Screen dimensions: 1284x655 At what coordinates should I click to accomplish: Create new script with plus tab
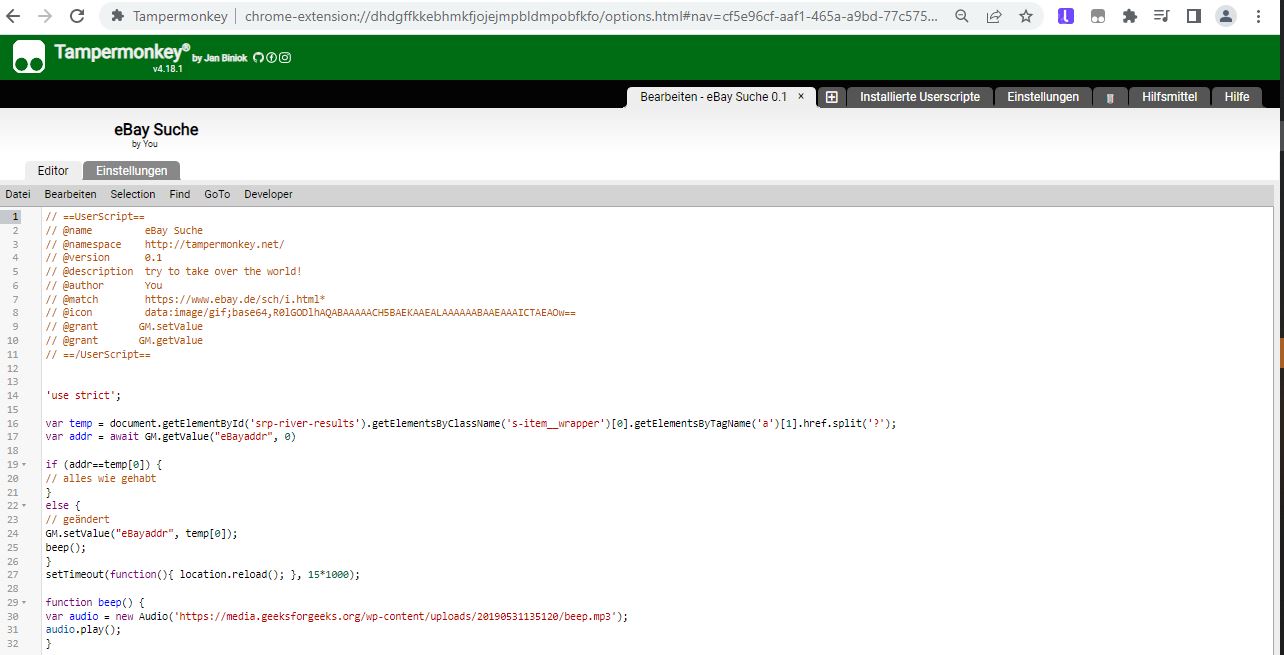(x=832, y=97)
